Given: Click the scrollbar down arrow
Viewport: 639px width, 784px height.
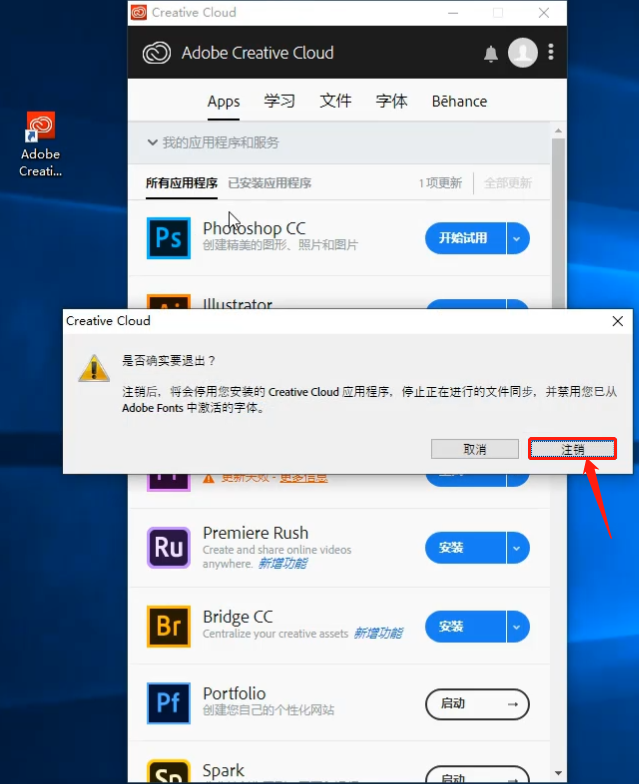Looking at the screenshot, I should (558, 773).
